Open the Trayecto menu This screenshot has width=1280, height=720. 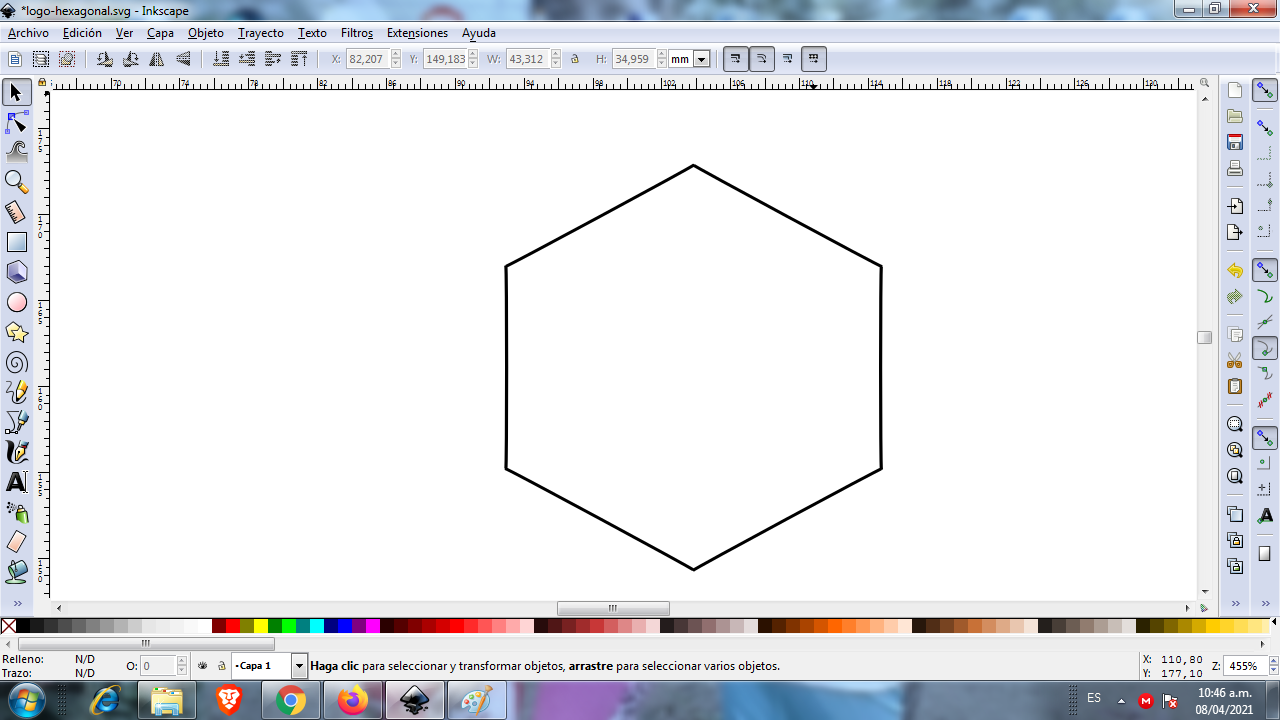click(x=261, y=33)
